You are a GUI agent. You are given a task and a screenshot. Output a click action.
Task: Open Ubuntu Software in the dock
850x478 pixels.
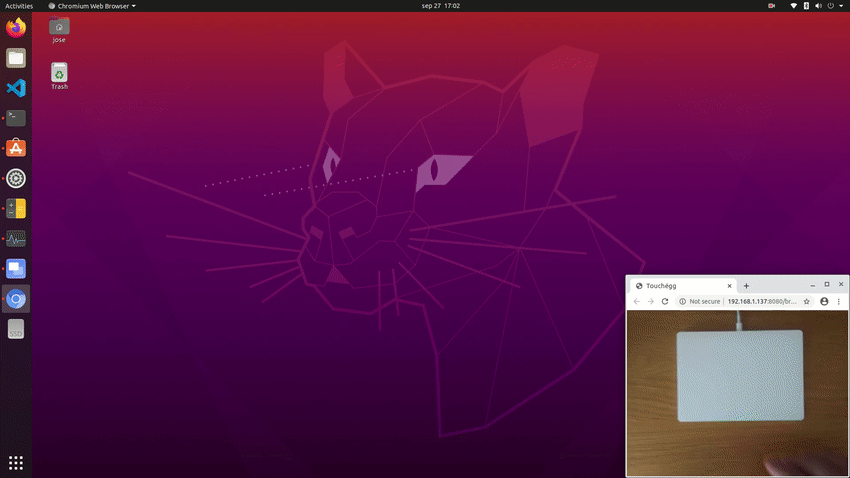point(16,148)
